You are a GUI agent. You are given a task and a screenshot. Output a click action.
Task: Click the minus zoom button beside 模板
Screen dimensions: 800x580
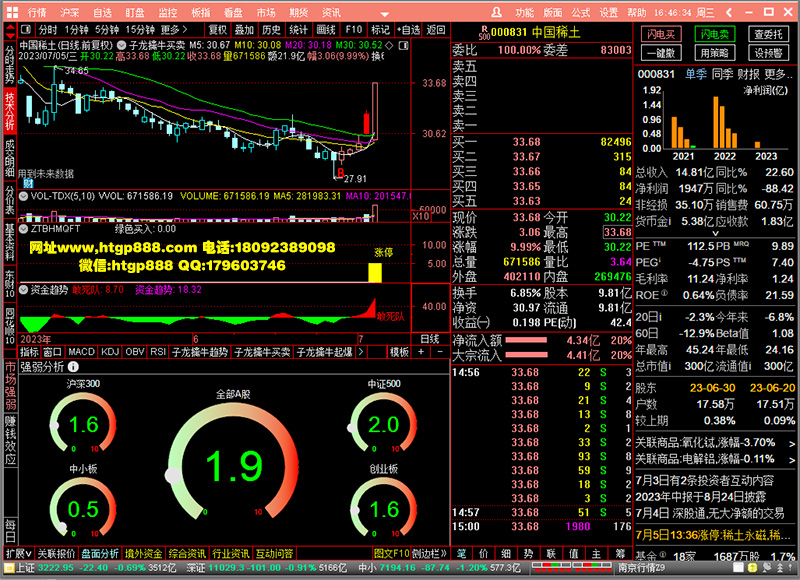(440, 351)
